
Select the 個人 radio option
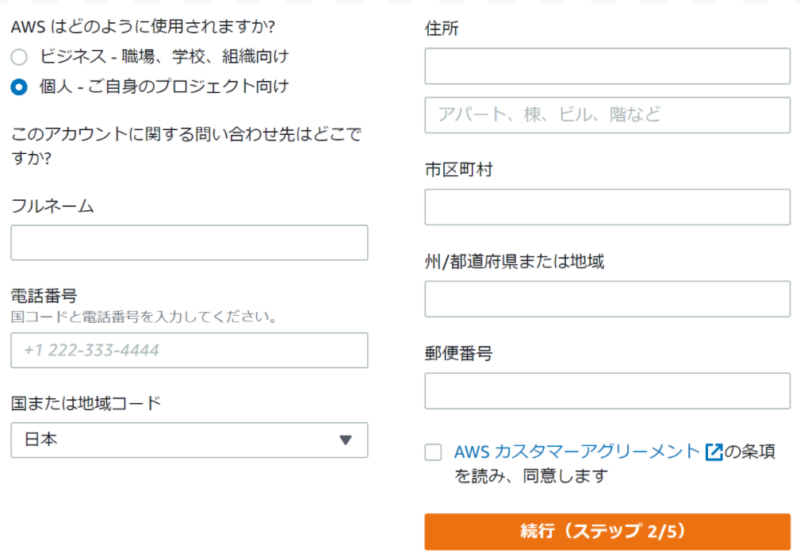[19, 87]
